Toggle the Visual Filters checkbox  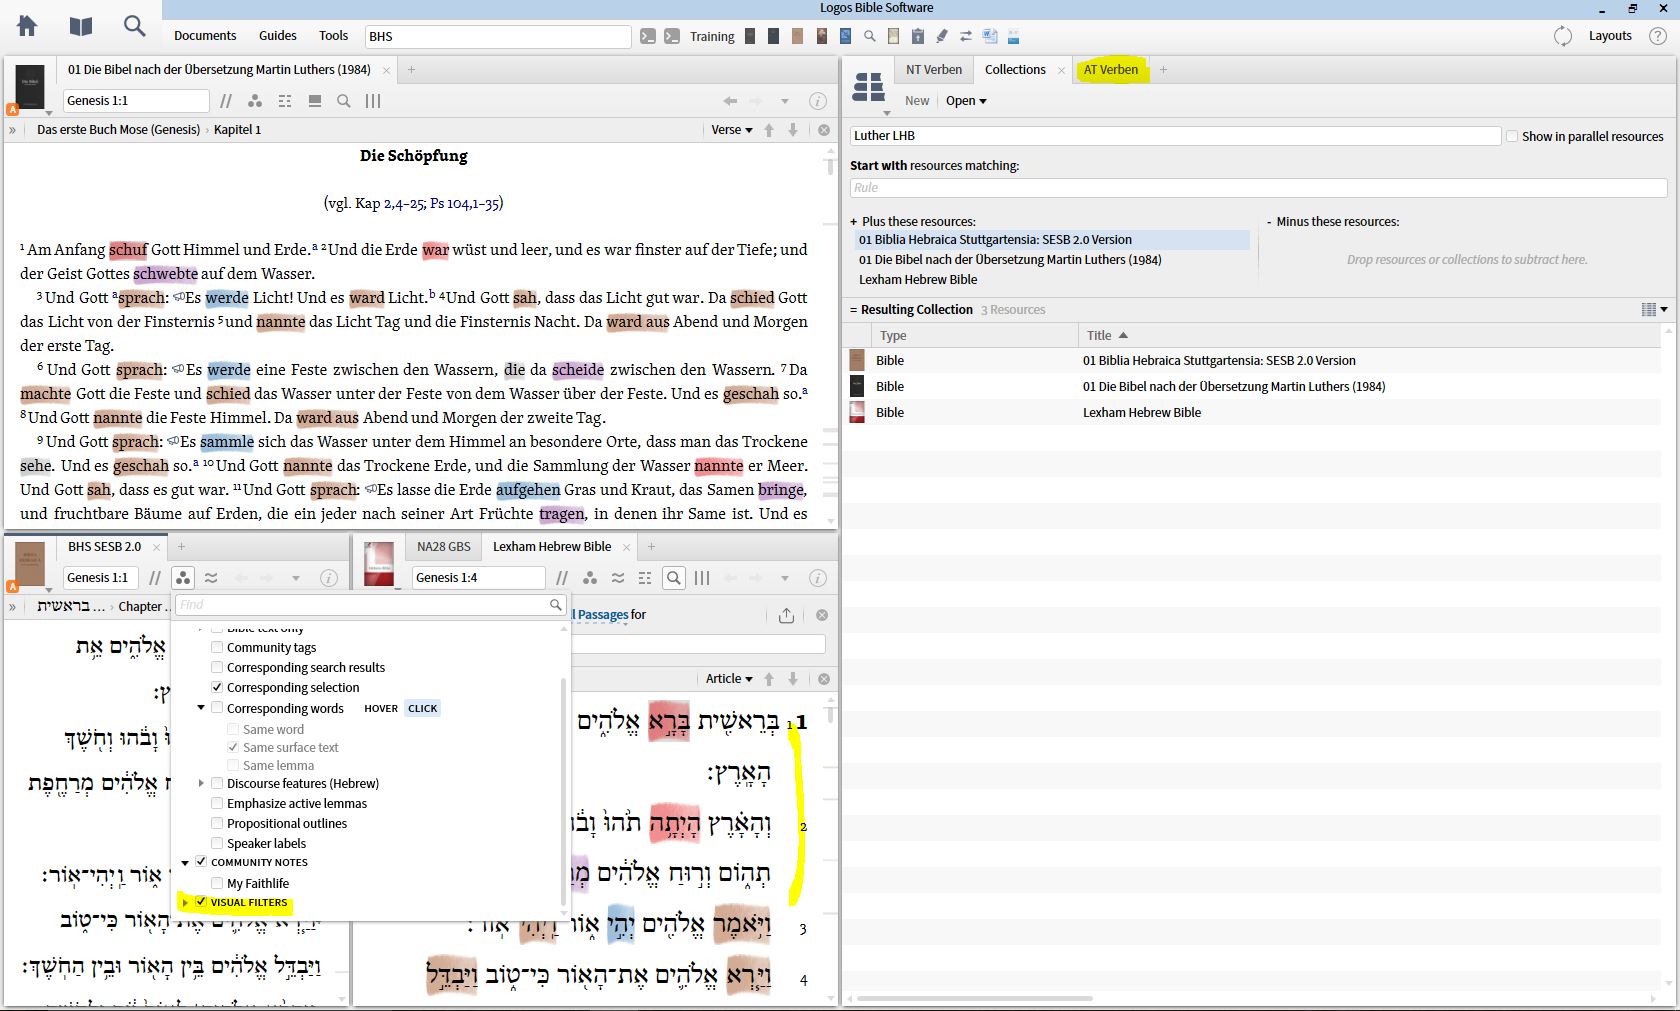click(201, 902)
